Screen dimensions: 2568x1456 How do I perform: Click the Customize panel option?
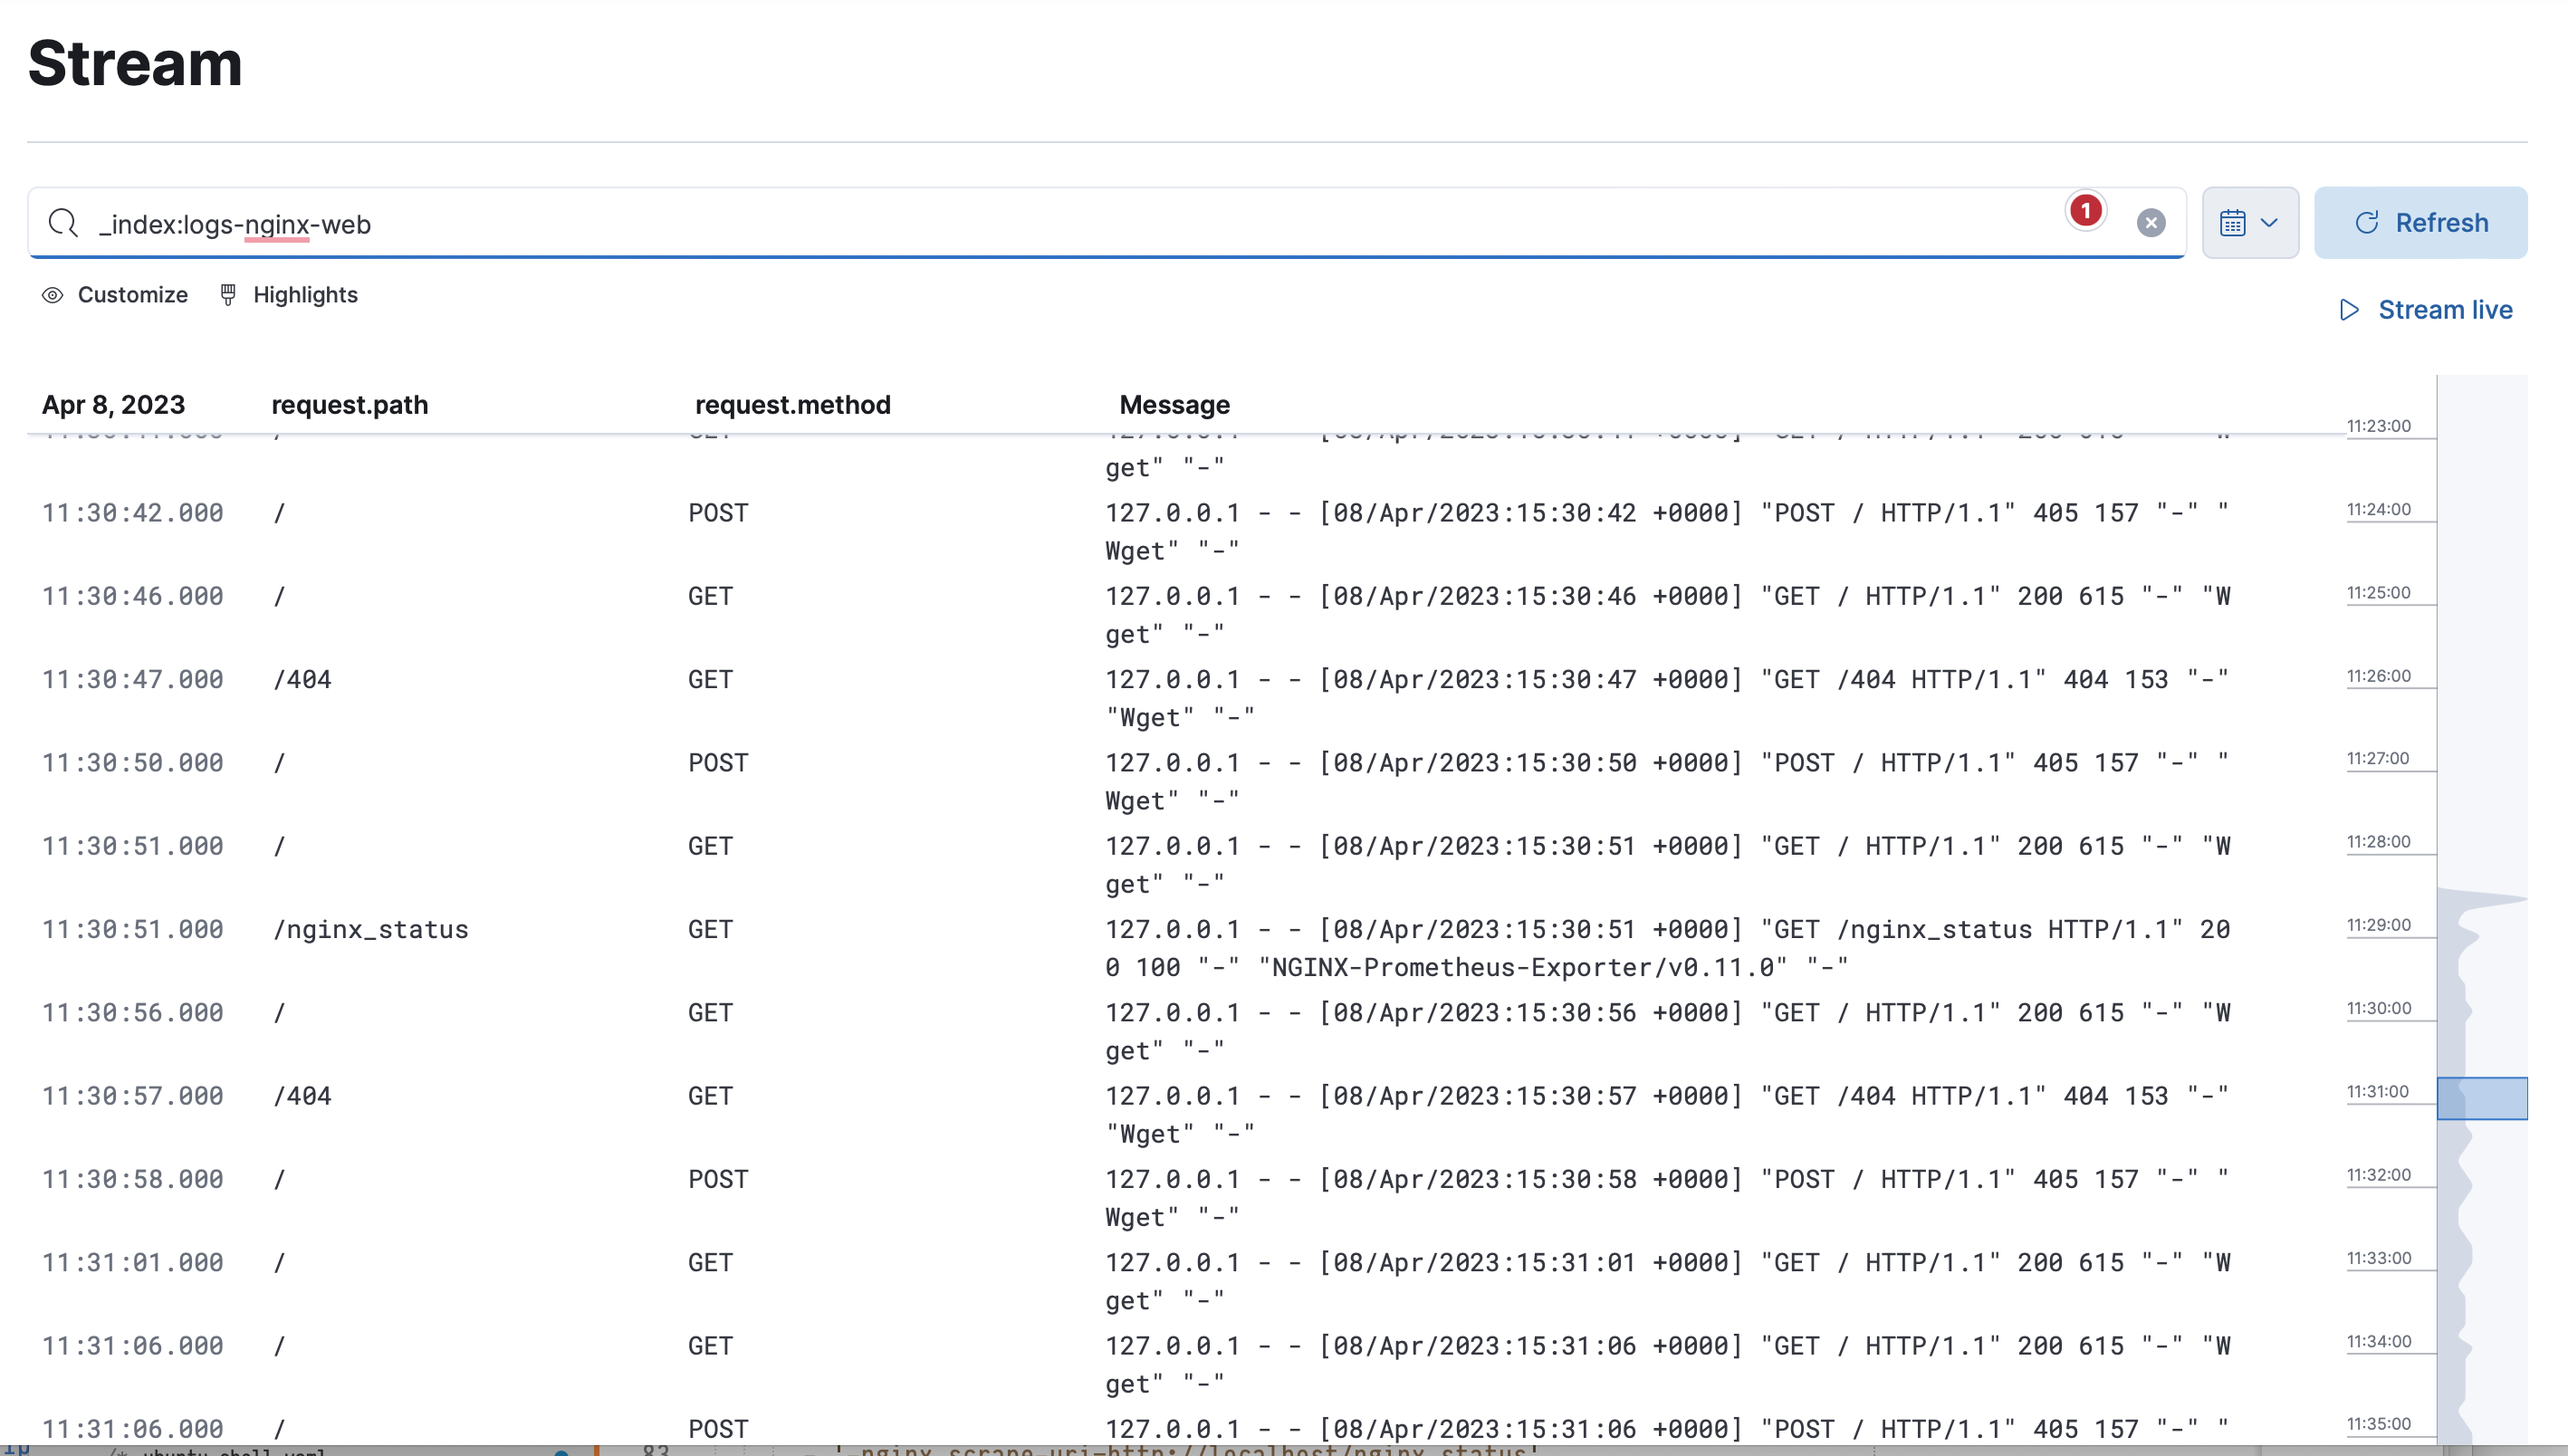115,294
